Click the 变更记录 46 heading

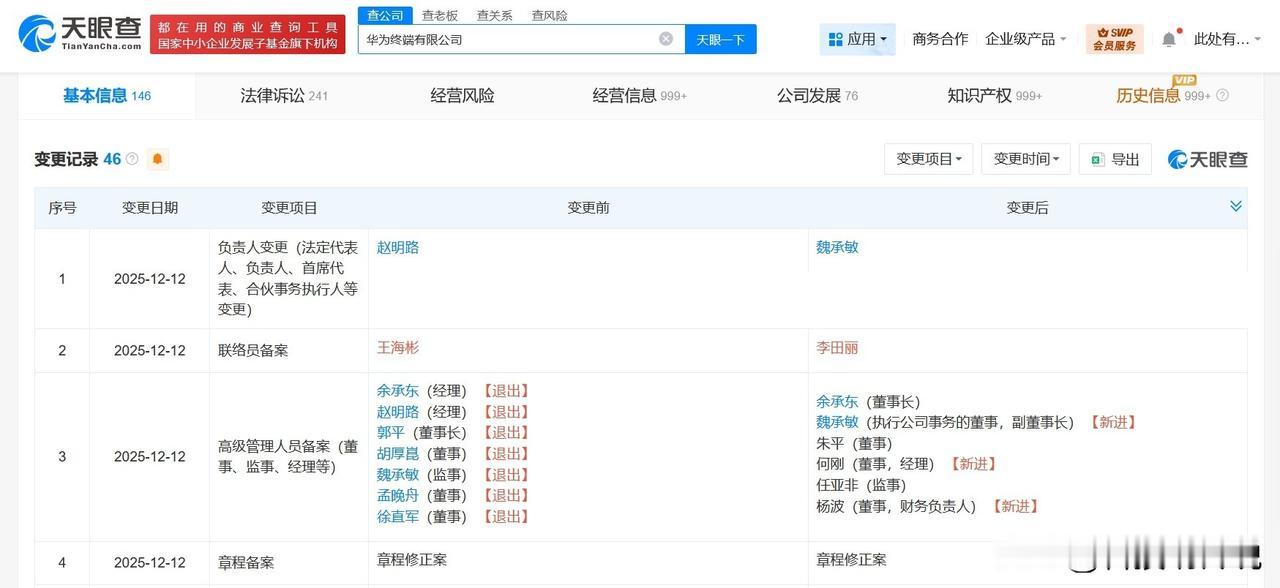(78, 159)
